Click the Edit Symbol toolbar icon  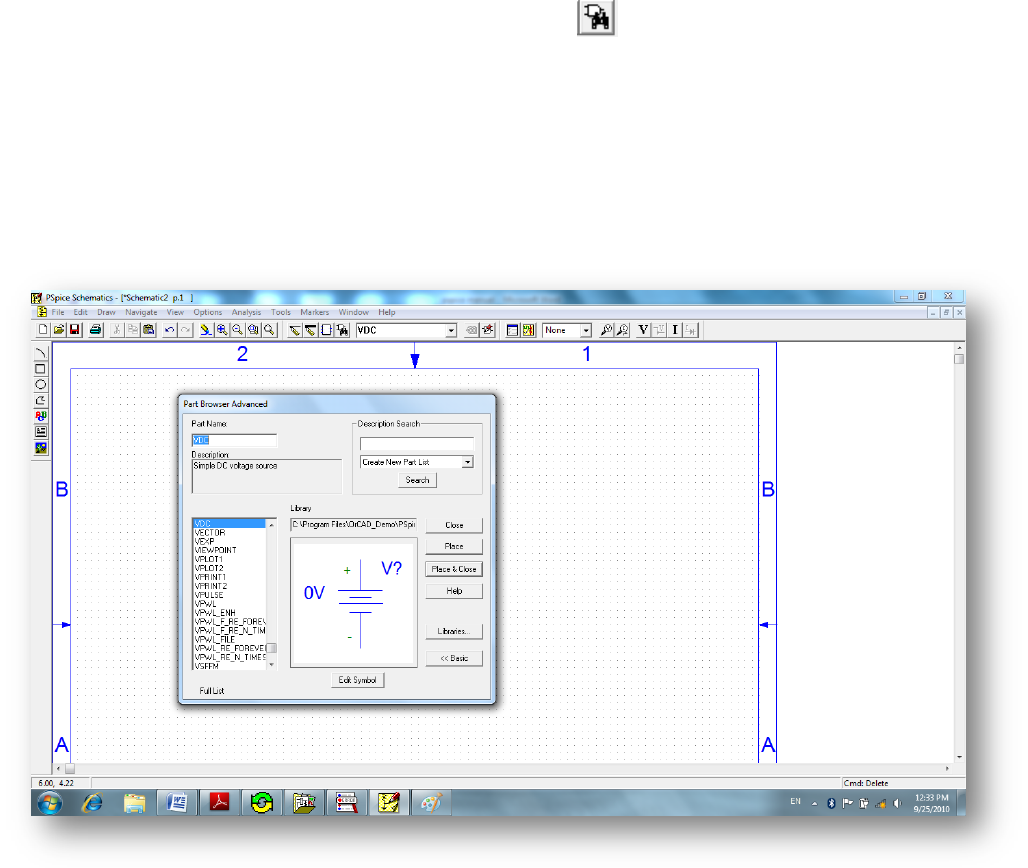point(487,330)
